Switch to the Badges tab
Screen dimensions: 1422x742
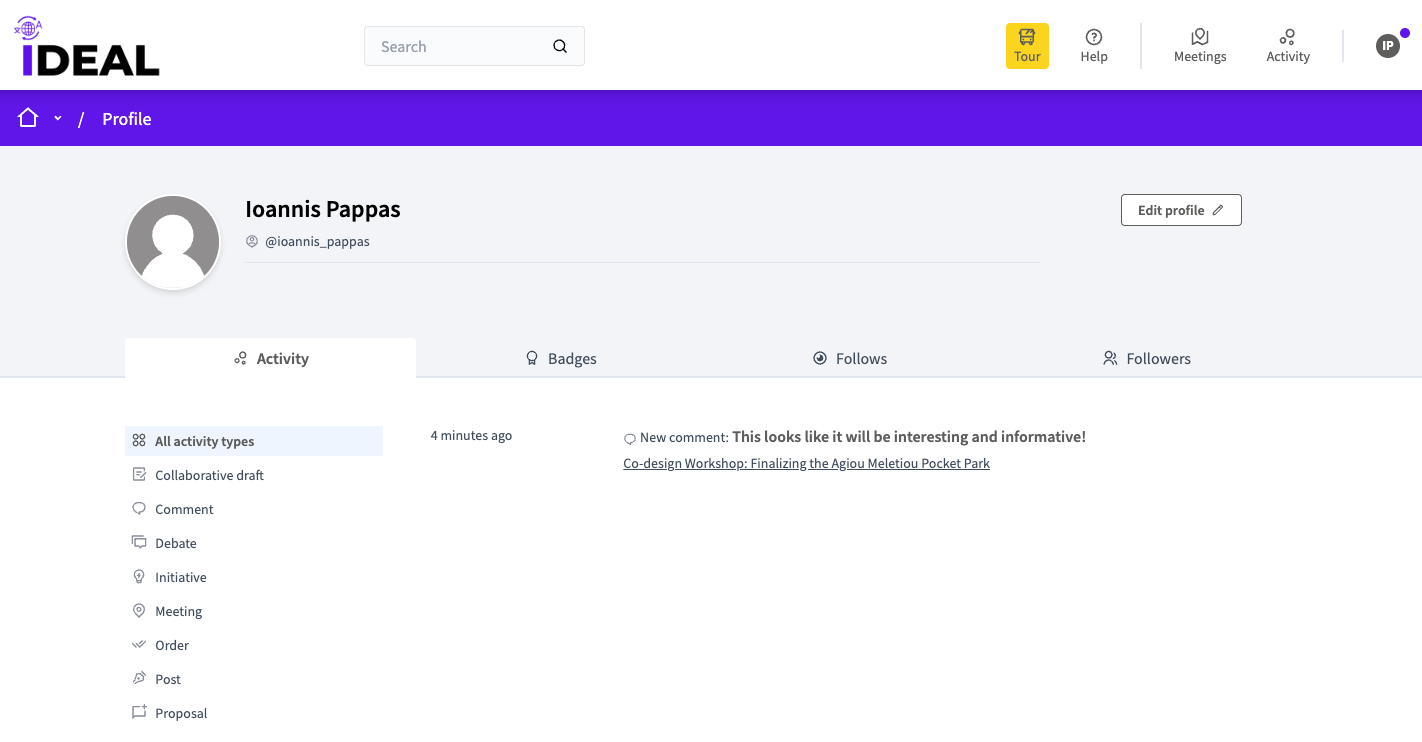[561, 359]
